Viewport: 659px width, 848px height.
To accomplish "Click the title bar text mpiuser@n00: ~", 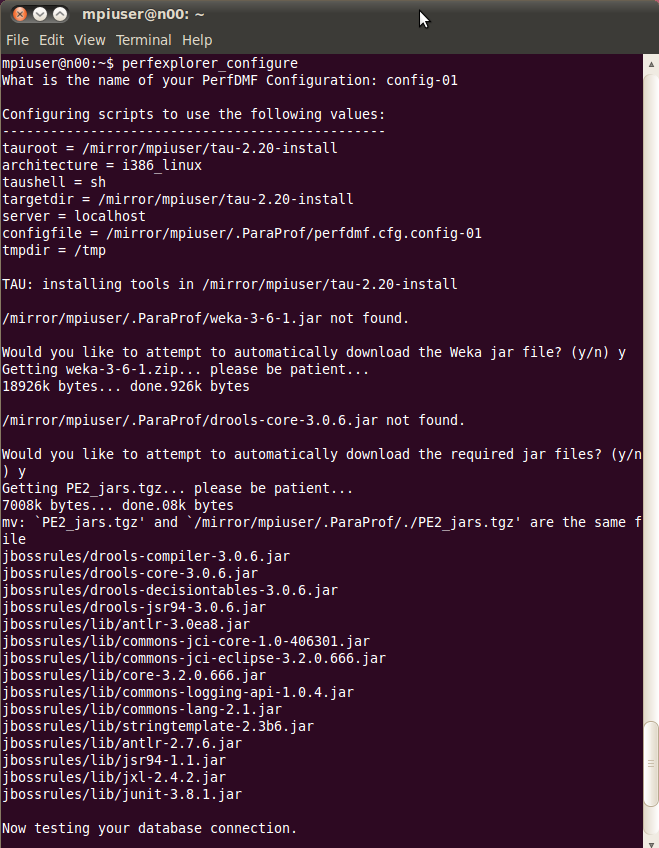I will (x=143, y=14).
